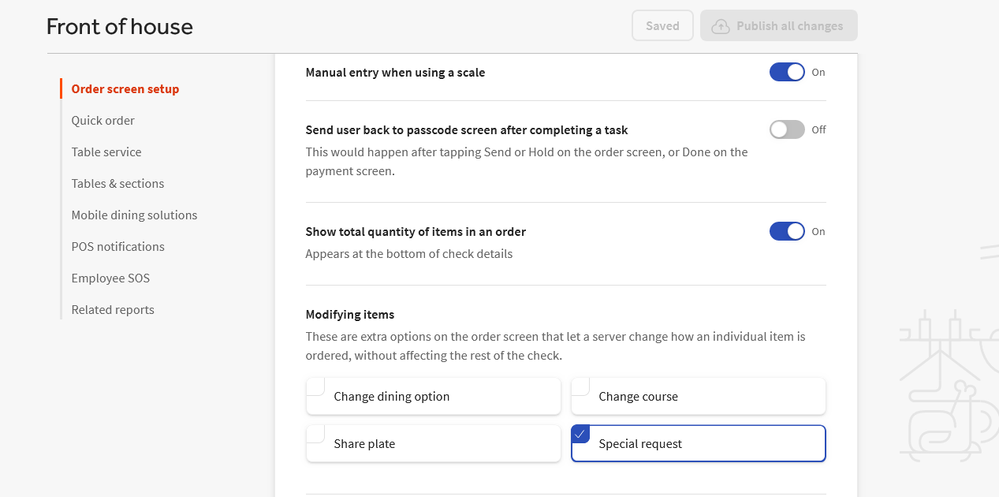The width and height of the screenshot is (999, 497).
Task: Tick the Share plate checkbox
Action: pos(316,434)
